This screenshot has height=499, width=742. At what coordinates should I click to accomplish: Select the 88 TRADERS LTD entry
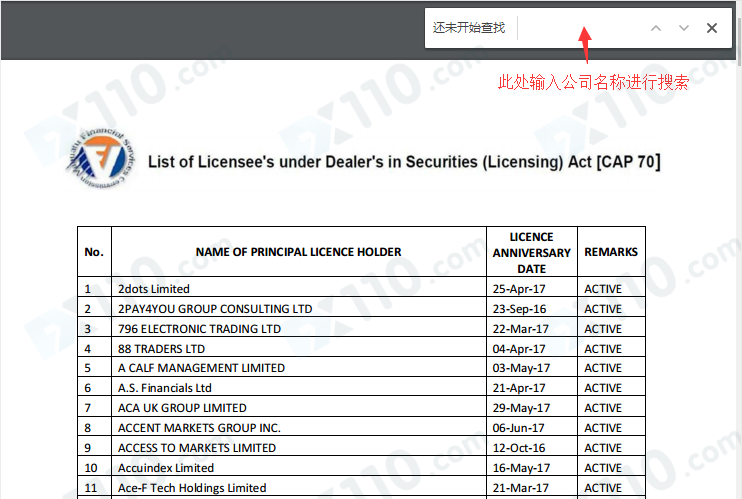[161, 349]
